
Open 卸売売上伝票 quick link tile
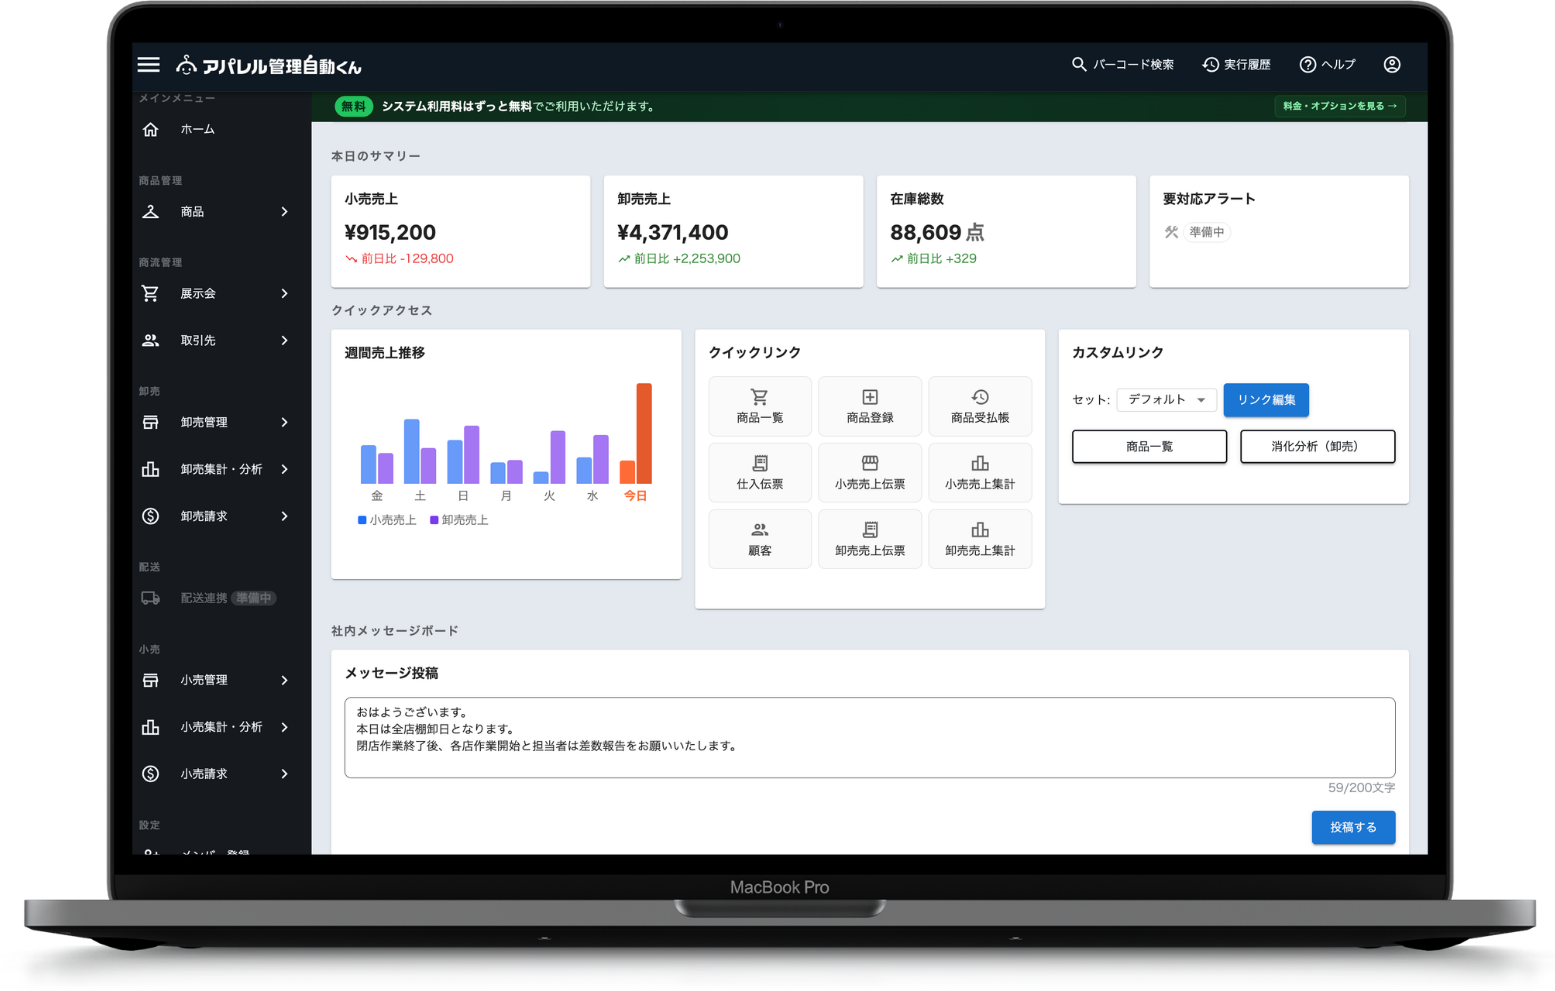pyautogui.click(x=870, y=540)
